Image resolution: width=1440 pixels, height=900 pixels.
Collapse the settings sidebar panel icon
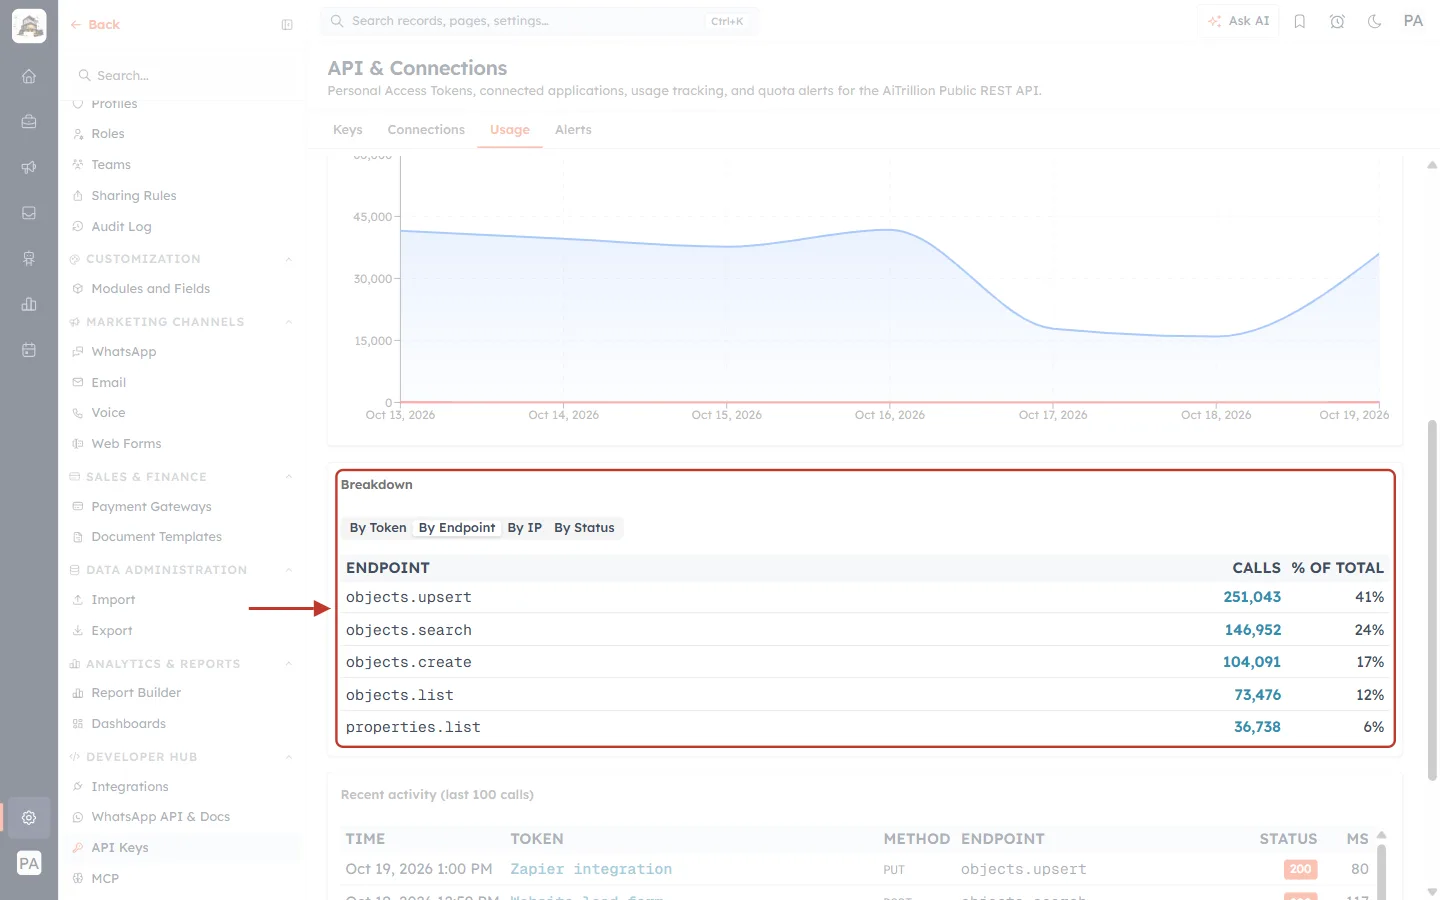click(287, 25)
